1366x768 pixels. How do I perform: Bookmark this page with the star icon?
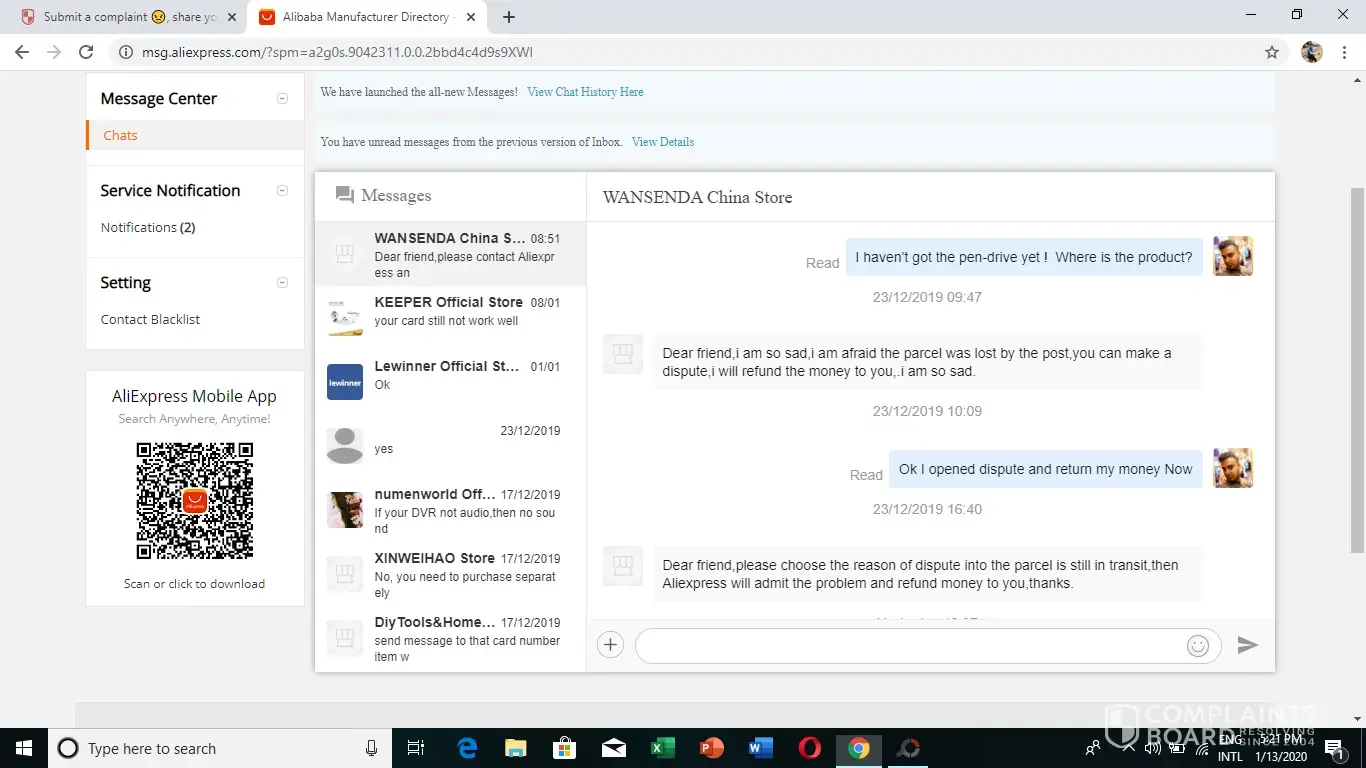(x=1272, y=52)
